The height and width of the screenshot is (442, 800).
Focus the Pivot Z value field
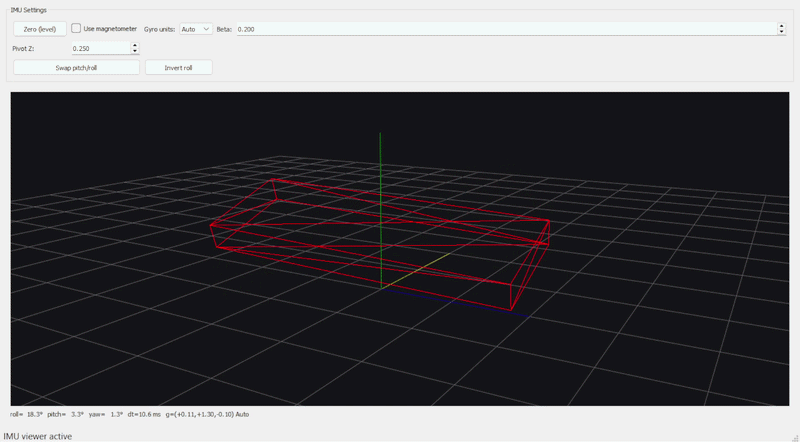click(101, 48)
